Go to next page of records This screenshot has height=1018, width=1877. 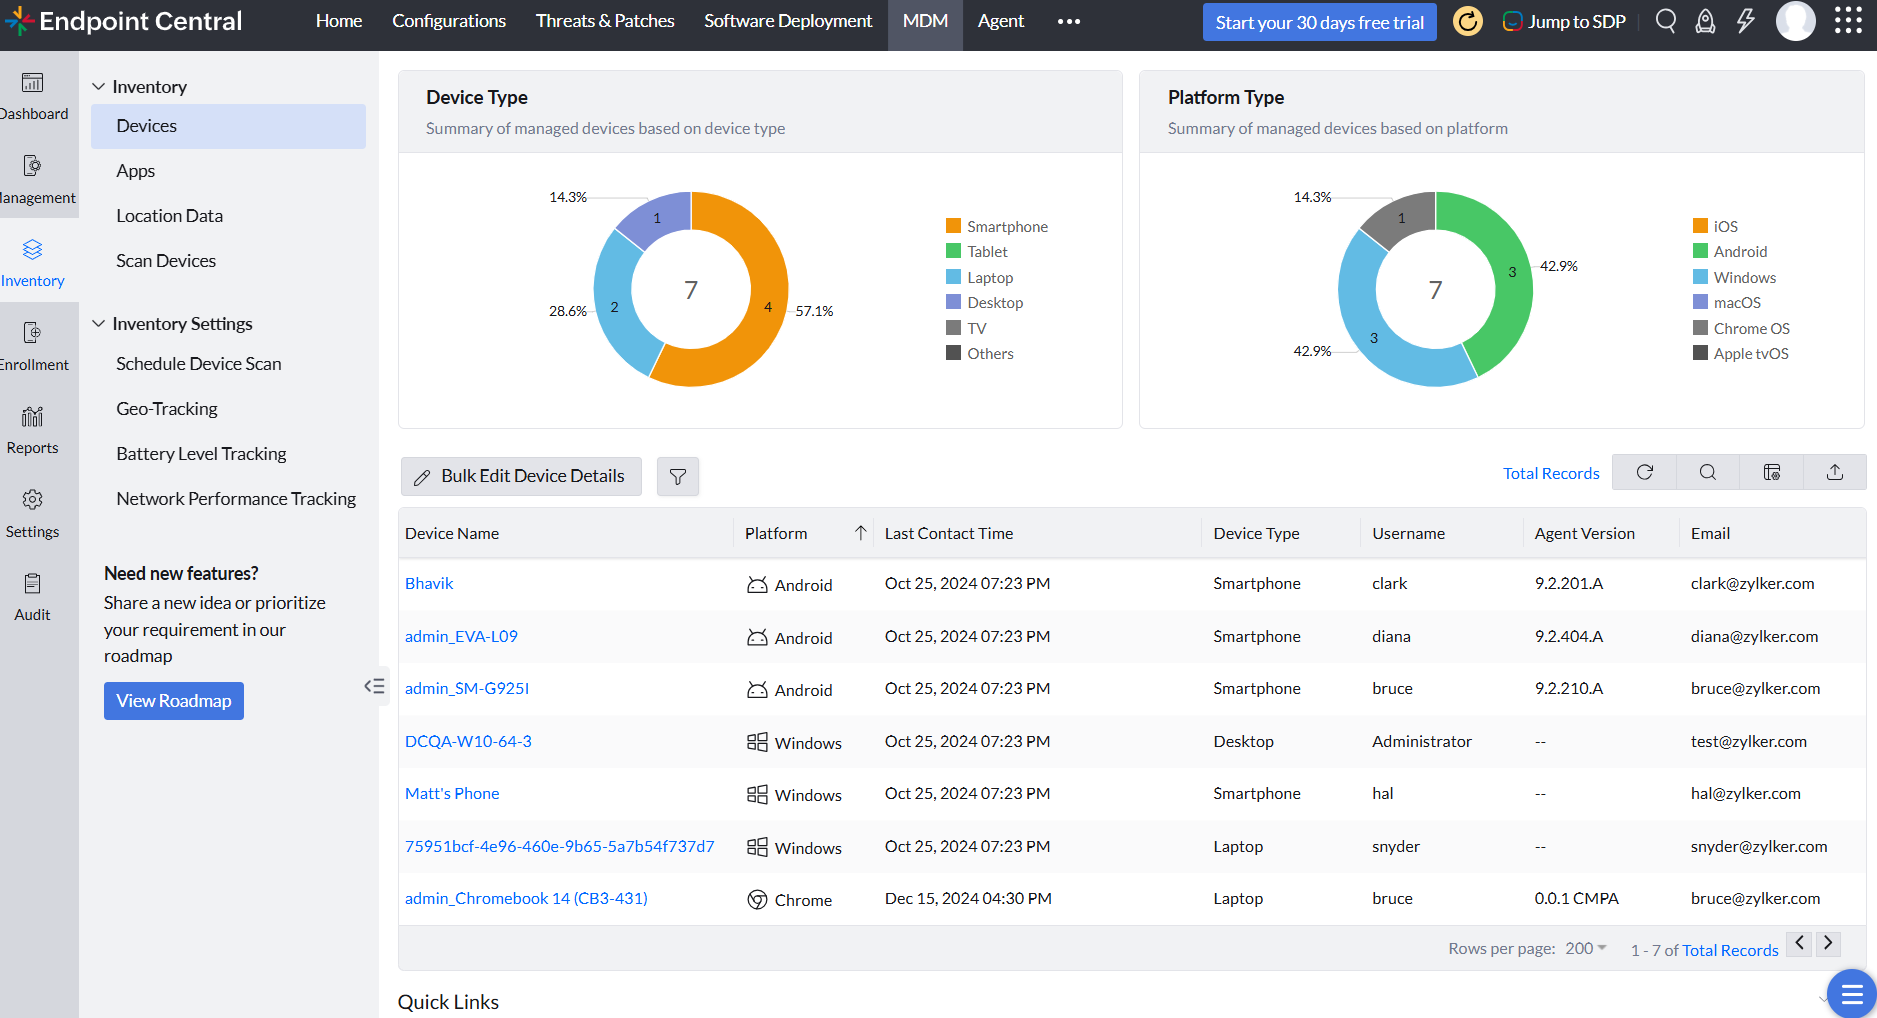point(1828,943)
